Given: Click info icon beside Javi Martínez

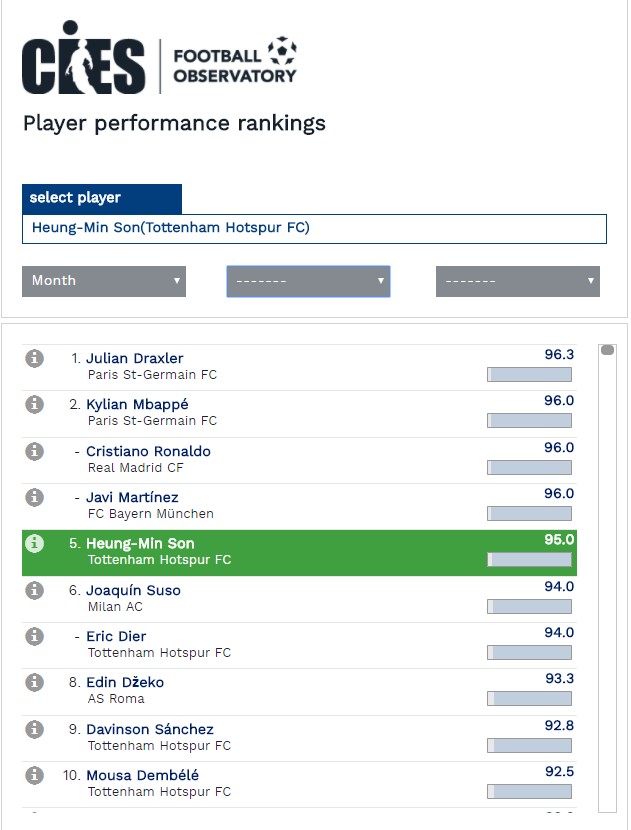Looking at the screenshot, I should 34,498.
